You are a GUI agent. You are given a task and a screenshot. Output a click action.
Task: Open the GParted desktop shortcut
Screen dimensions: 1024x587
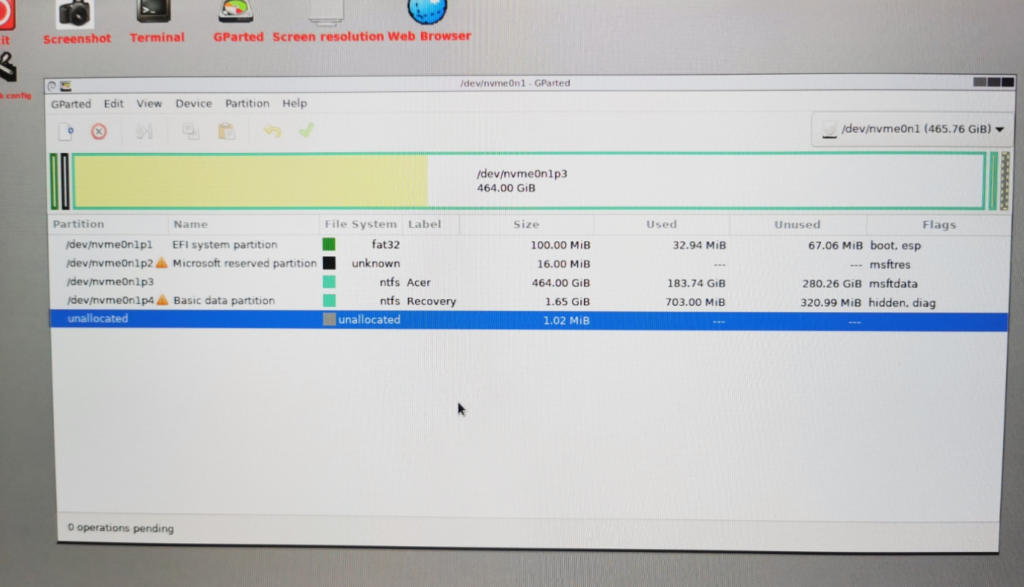[x=237, y=22]
